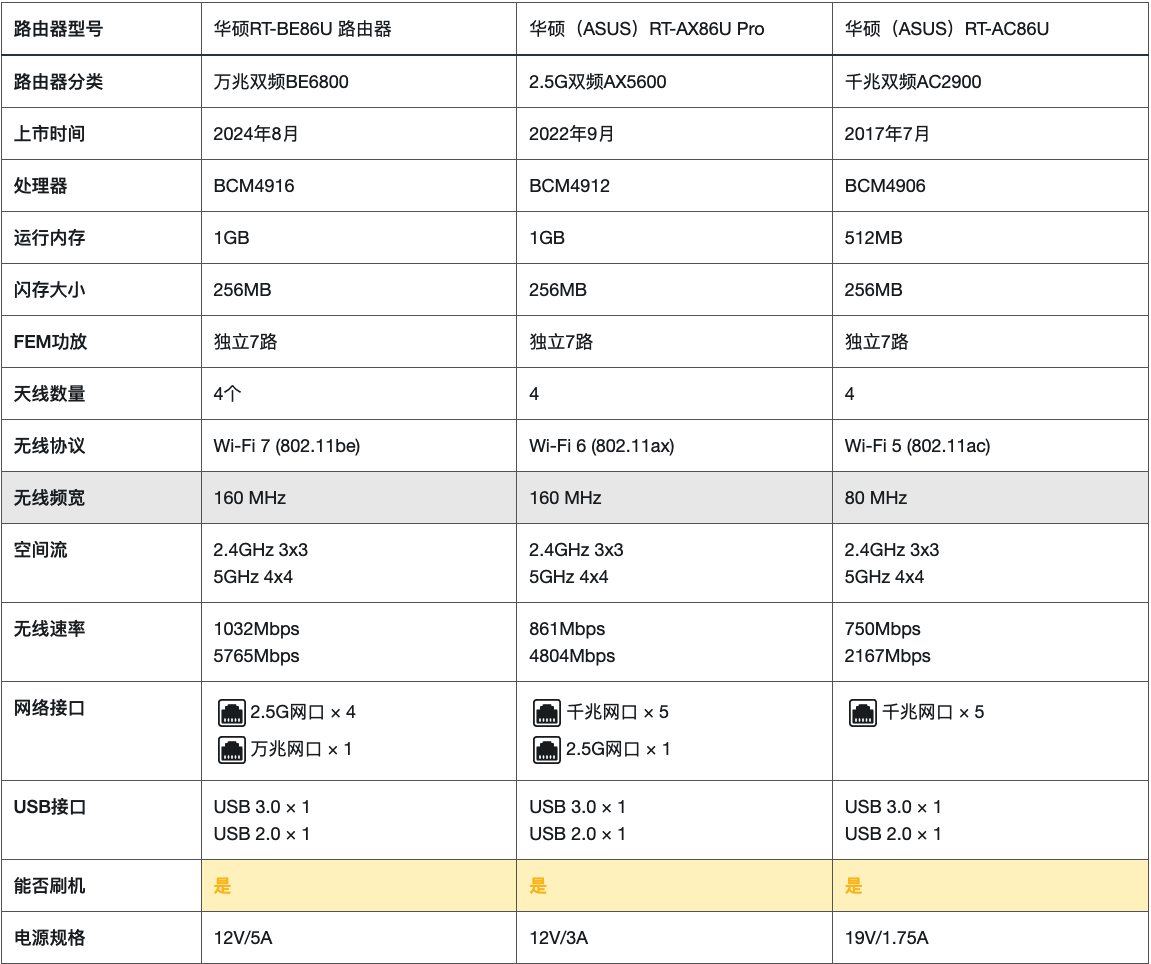Click the BCM4916 processor cell
The height and width of the screenshot is (964, 1151).
[x=254, y=186]
